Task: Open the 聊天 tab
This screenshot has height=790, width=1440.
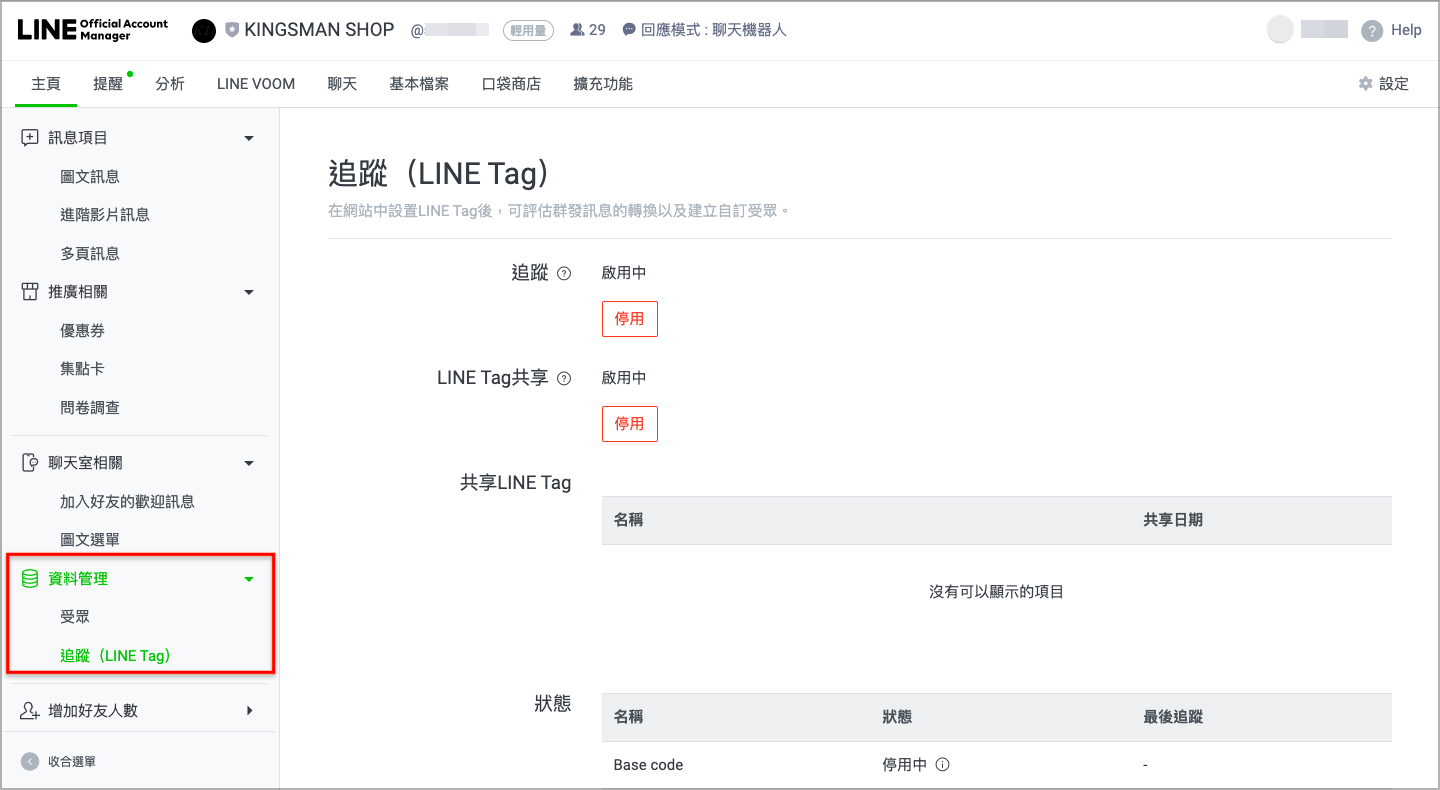Action: point(342,84)
